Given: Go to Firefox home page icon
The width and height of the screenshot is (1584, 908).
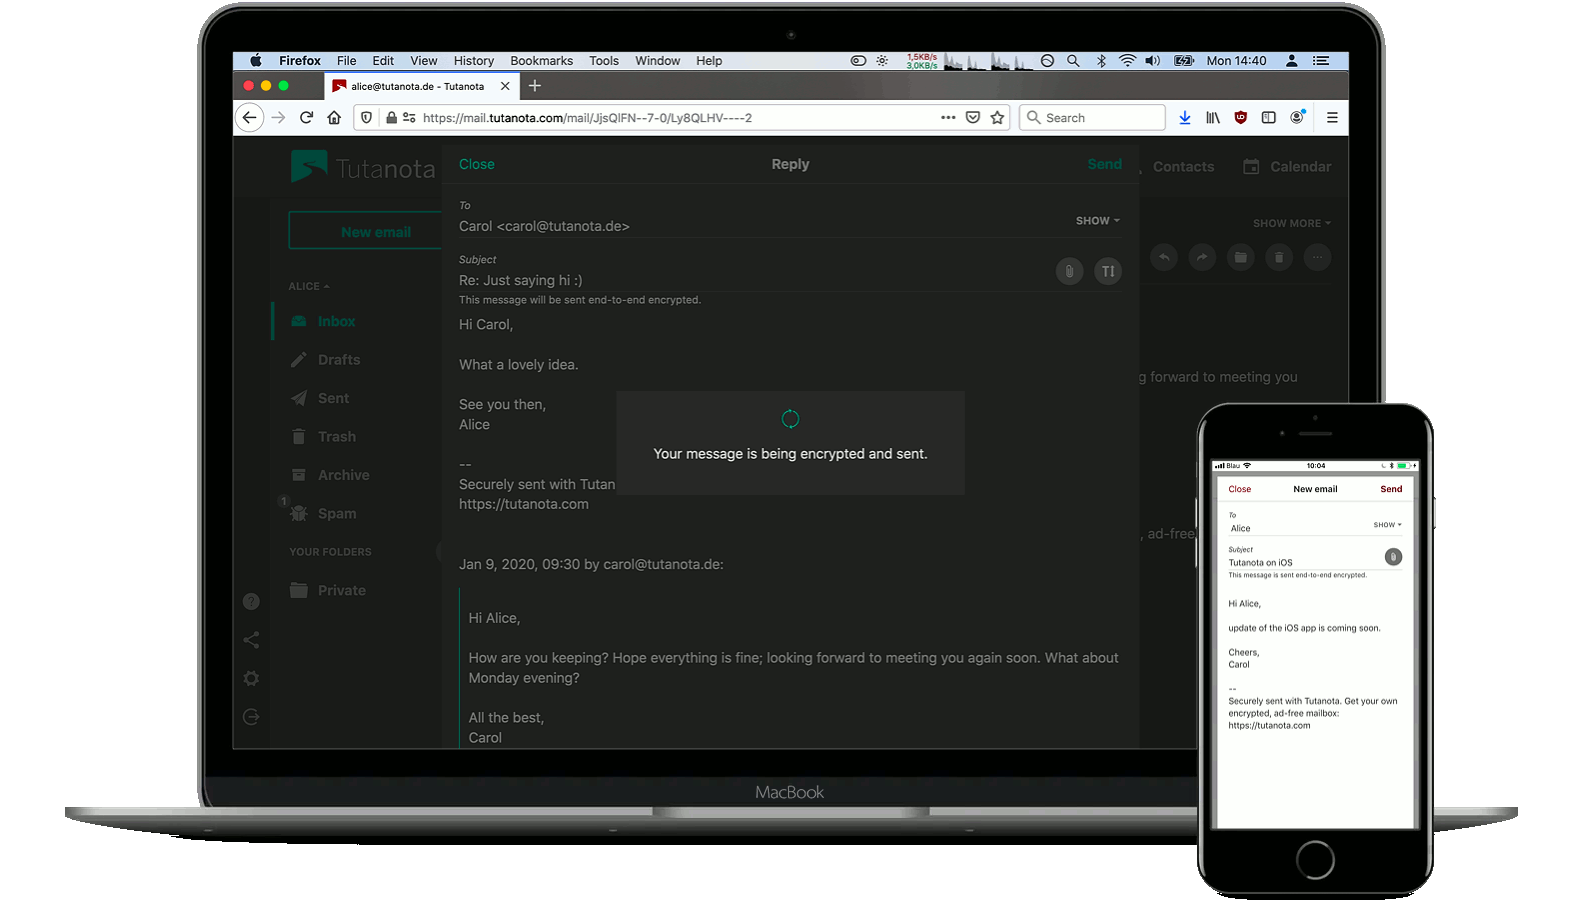Looking at the screenshot, I should [x=334, y=118].
